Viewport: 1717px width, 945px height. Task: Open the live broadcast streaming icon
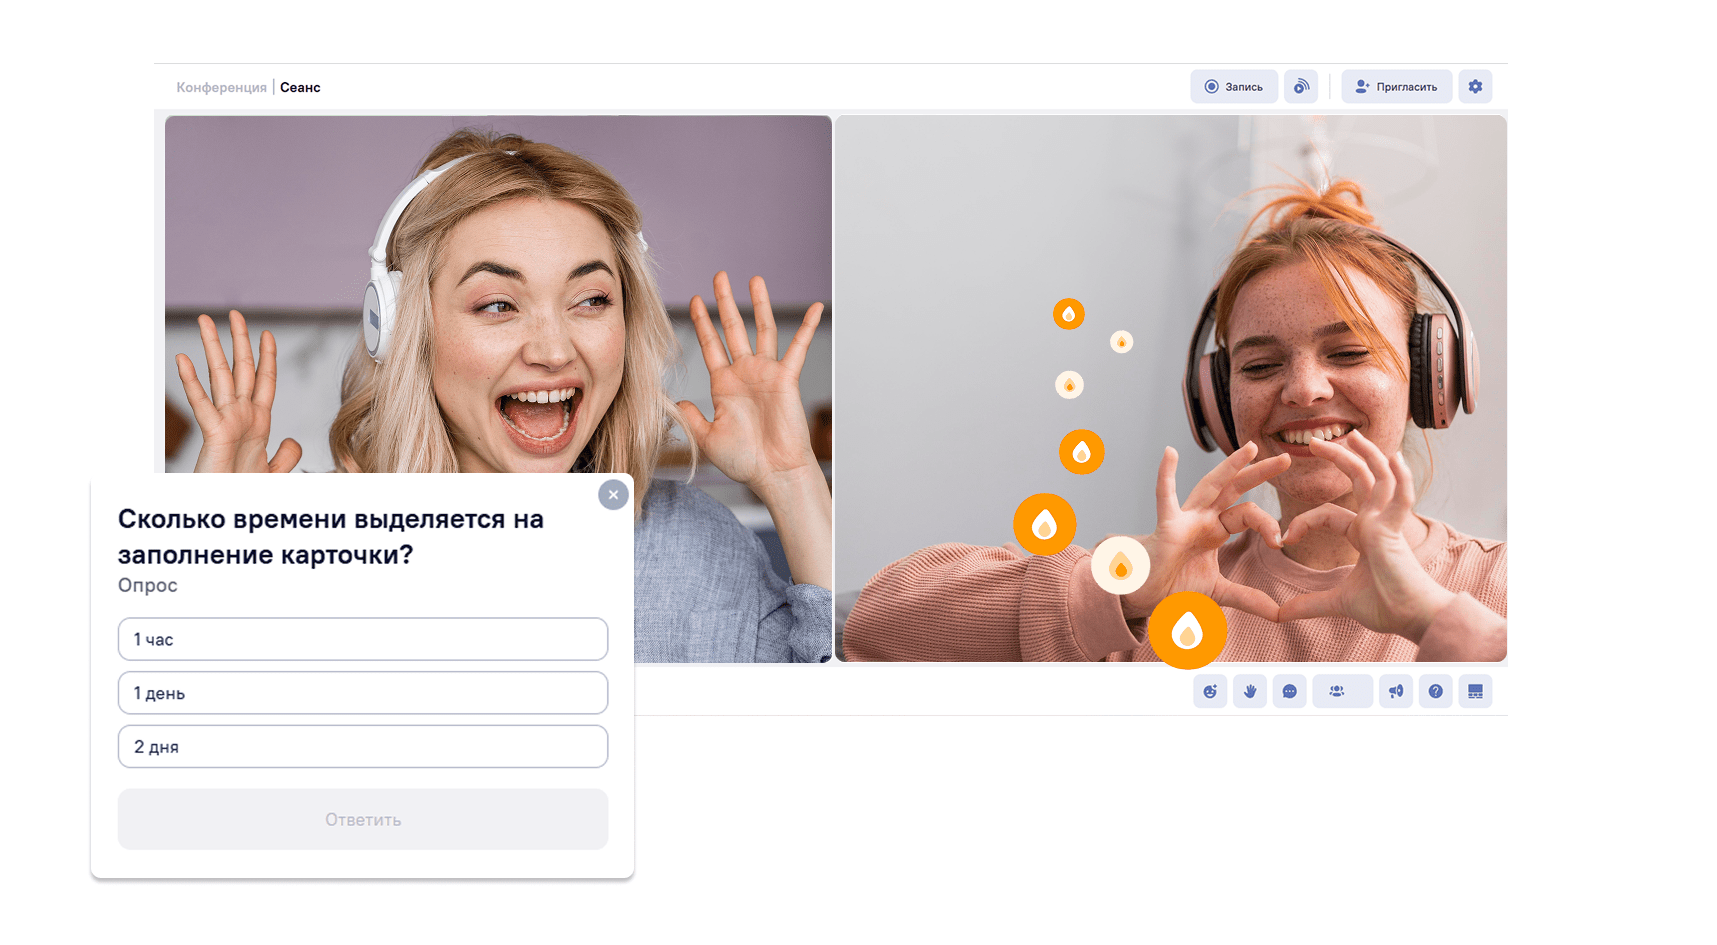point(1301,87)
